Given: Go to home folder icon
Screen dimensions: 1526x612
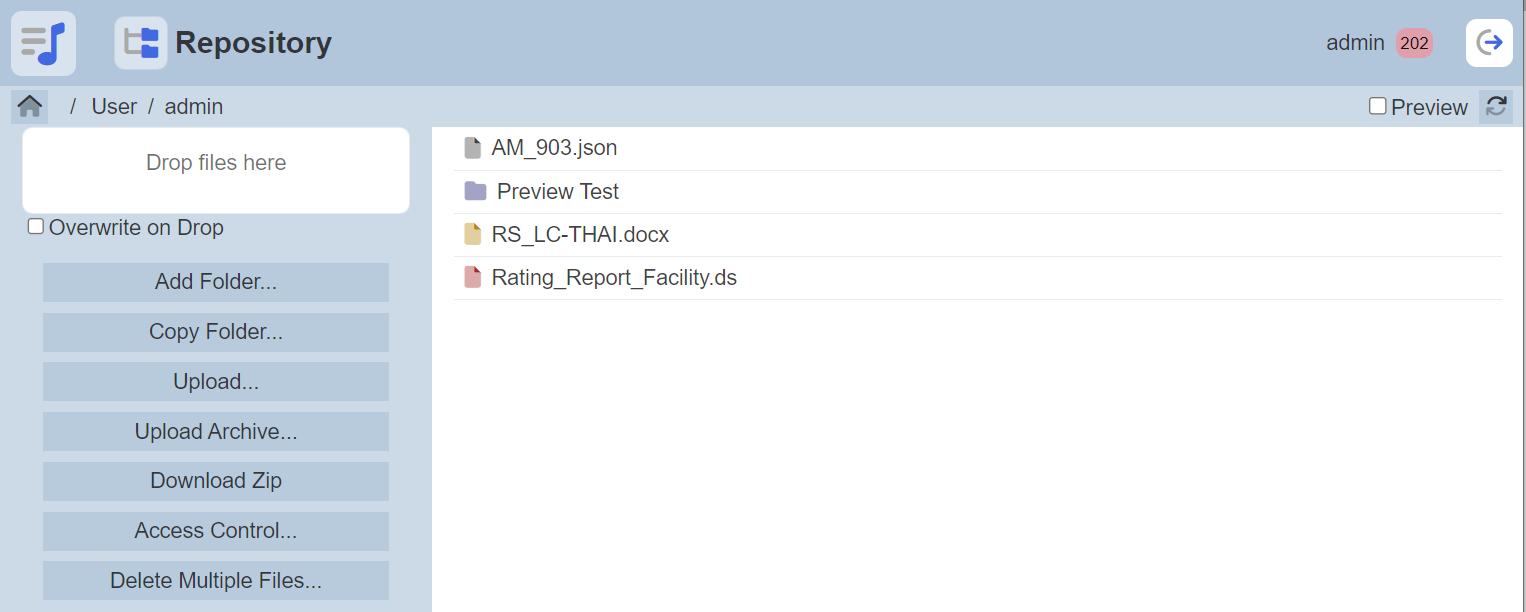Looking at the screenshot, I should click(30, 106).
